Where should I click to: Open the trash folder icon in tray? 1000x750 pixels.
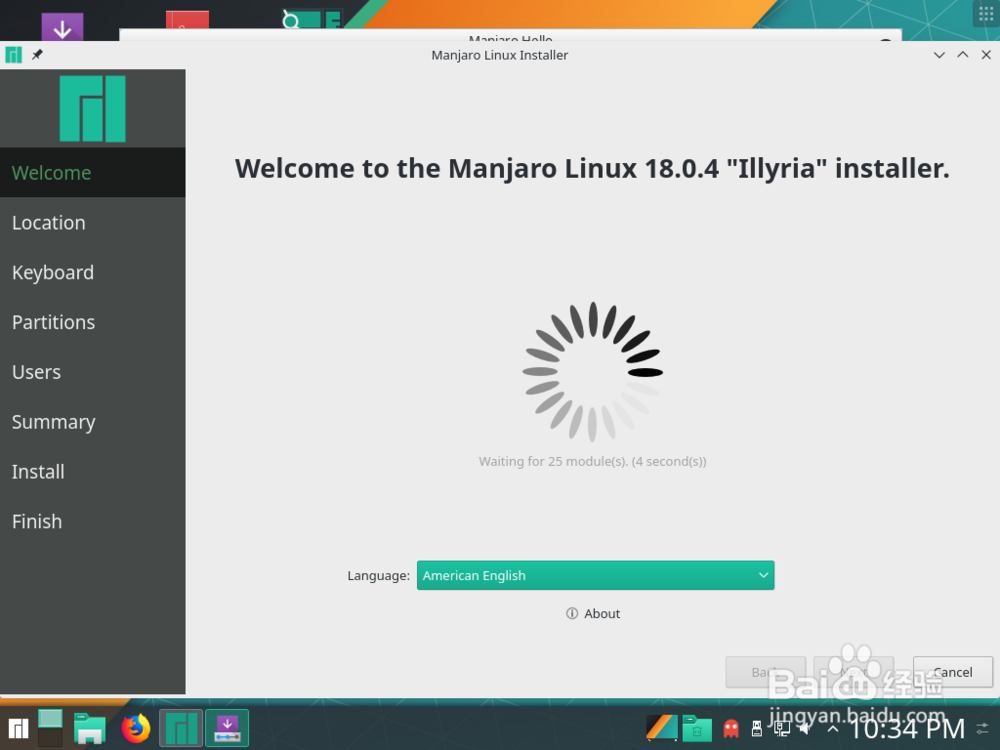(697, 728)
